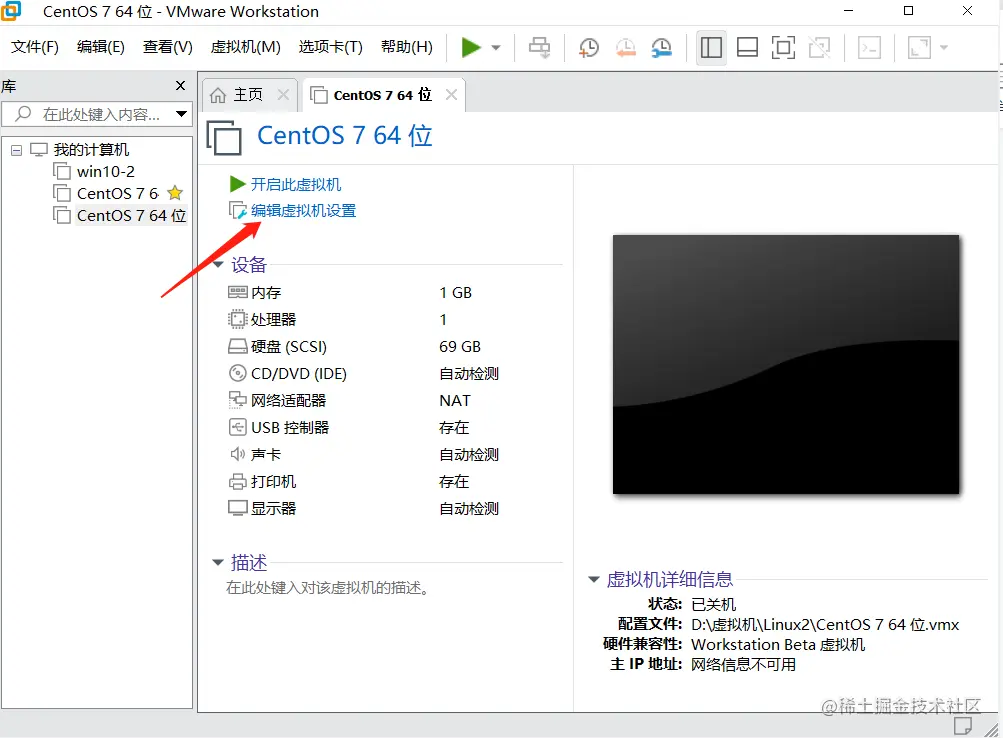Click the send Ctrl+Alt+Del toolbar icon

(x=539, y=47)
